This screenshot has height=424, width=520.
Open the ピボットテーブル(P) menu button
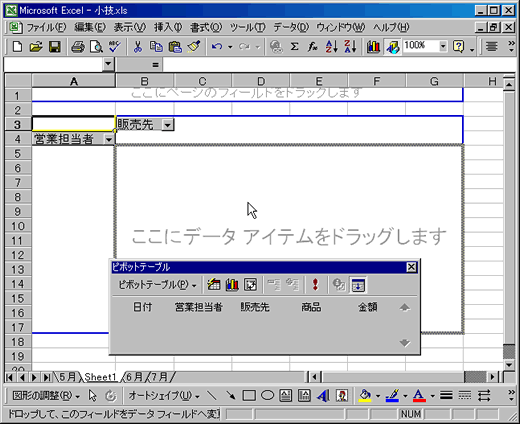point(157,285)
